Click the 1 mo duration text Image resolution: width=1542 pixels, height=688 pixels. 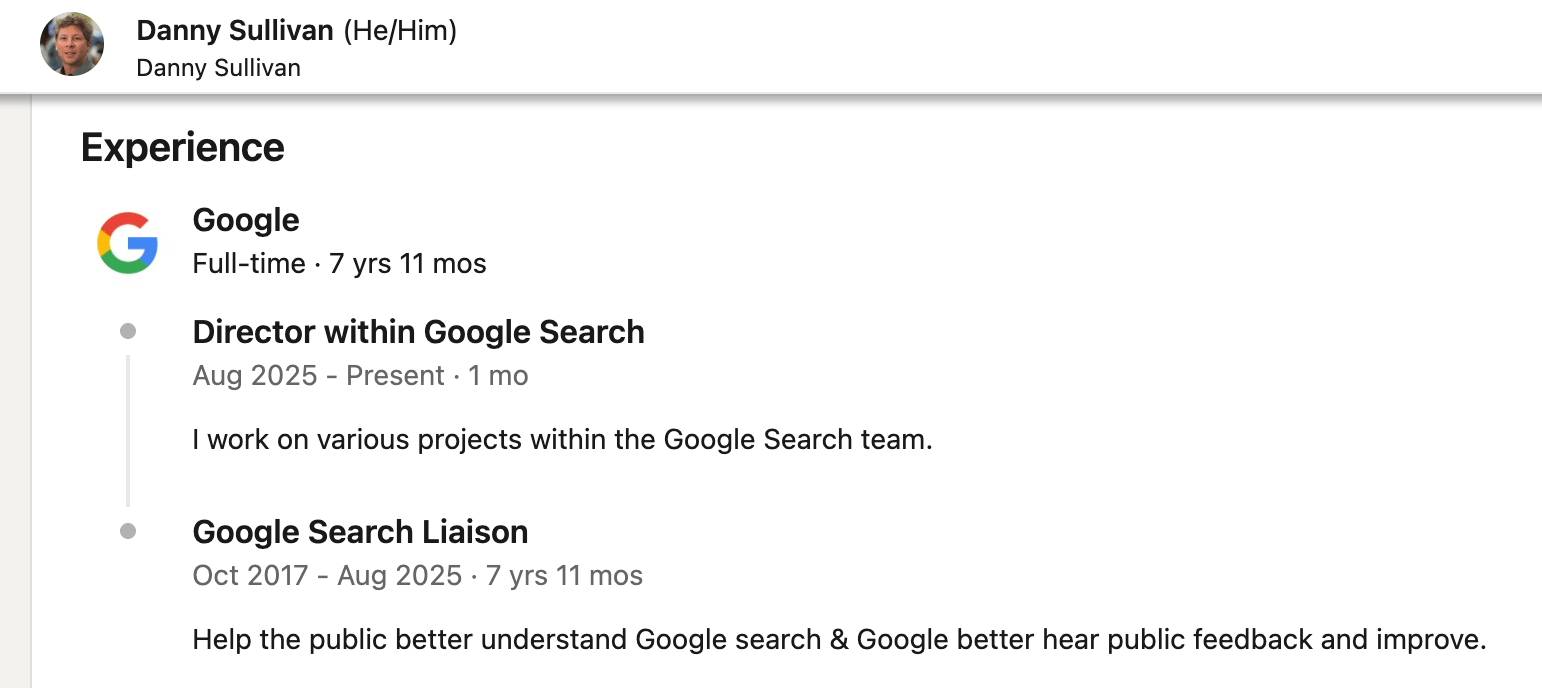[498, 376]
